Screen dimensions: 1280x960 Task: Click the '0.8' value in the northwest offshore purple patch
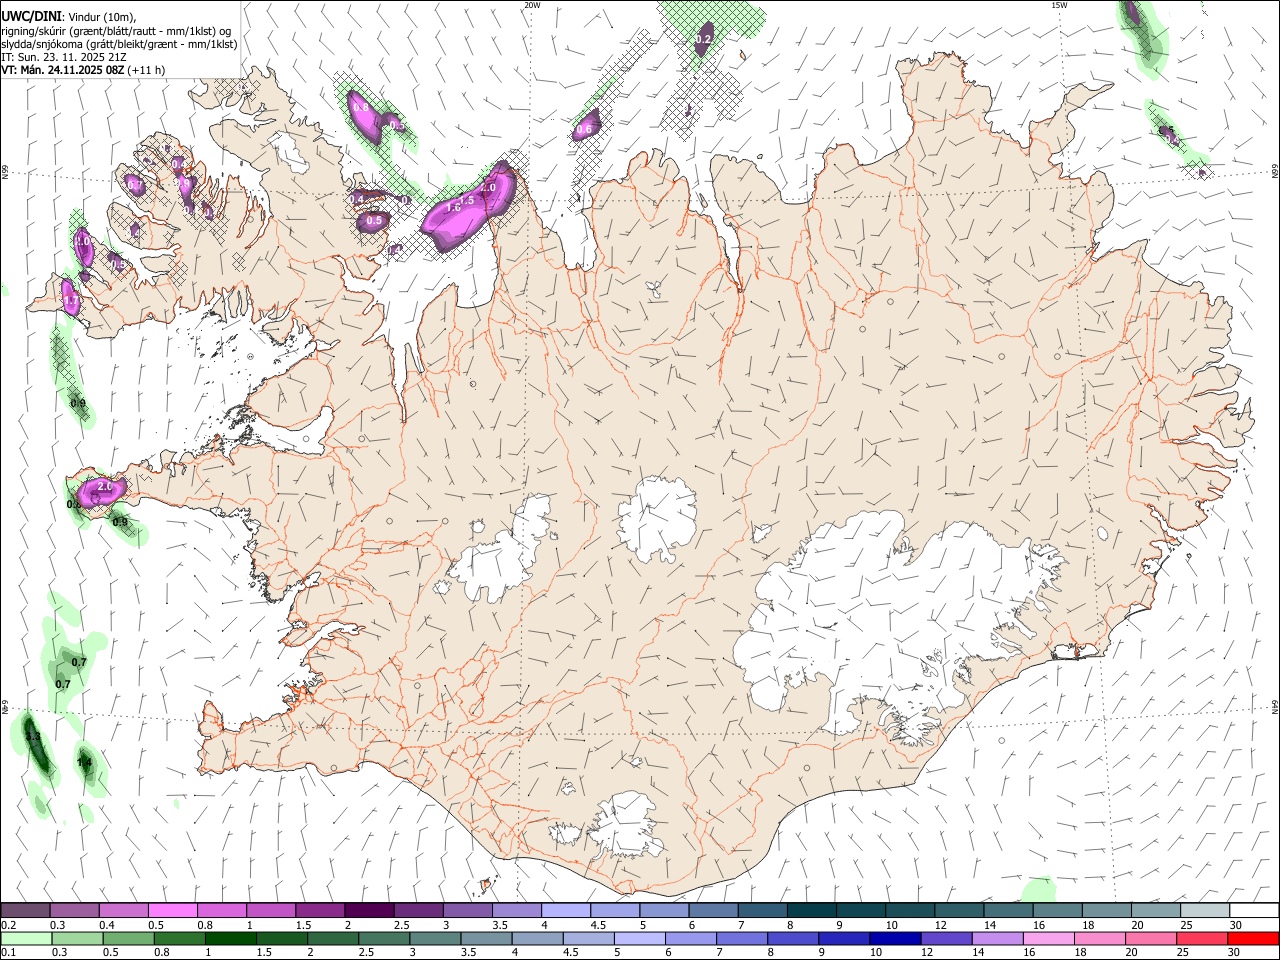click(x=361, y=107)
